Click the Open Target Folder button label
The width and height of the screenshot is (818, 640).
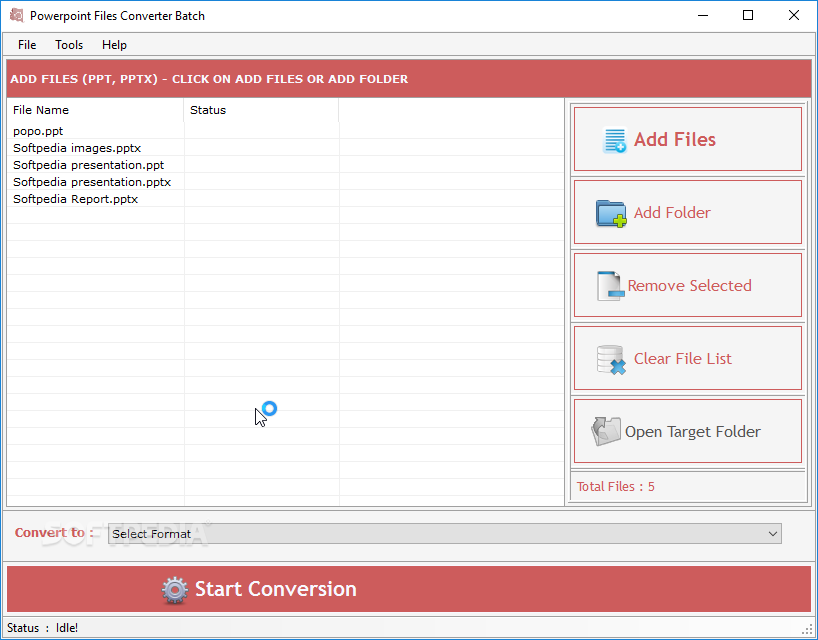[x=692, y=432]
